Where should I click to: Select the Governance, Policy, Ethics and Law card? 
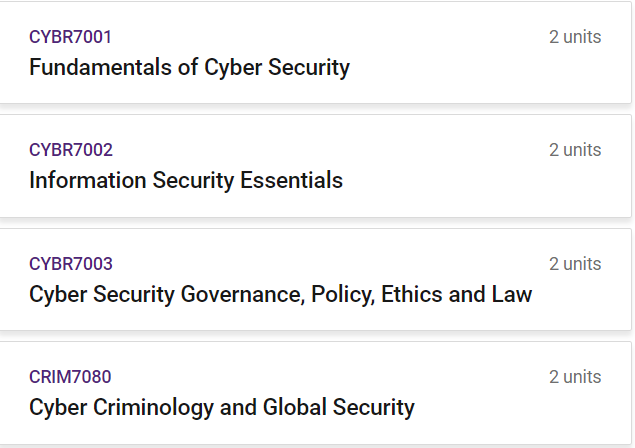pos(315,279)
